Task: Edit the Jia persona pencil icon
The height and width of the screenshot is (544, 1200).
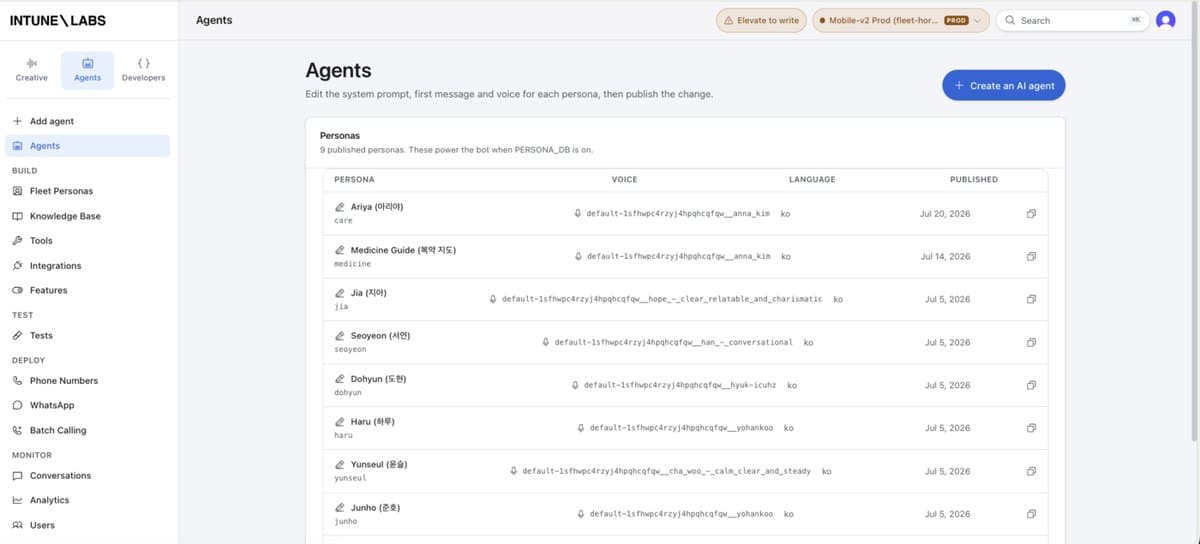Action: click(340, 293)
